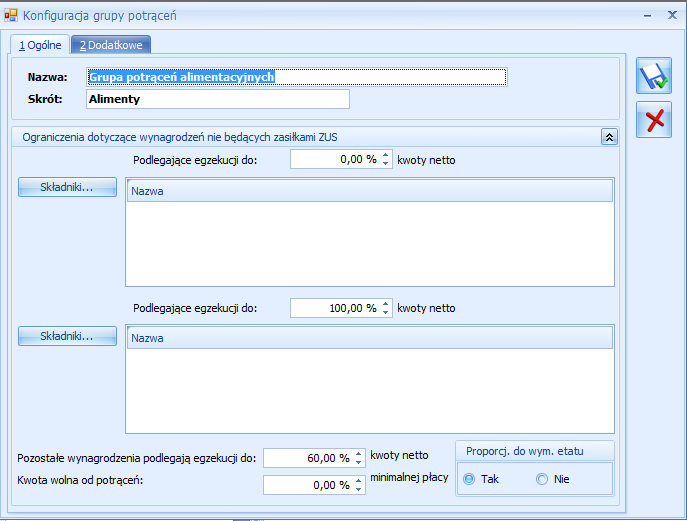Image resolution: width=687 pixels, height=521 pixels.
Task: Click the Nazwa column header in first list
Action: 370,191
